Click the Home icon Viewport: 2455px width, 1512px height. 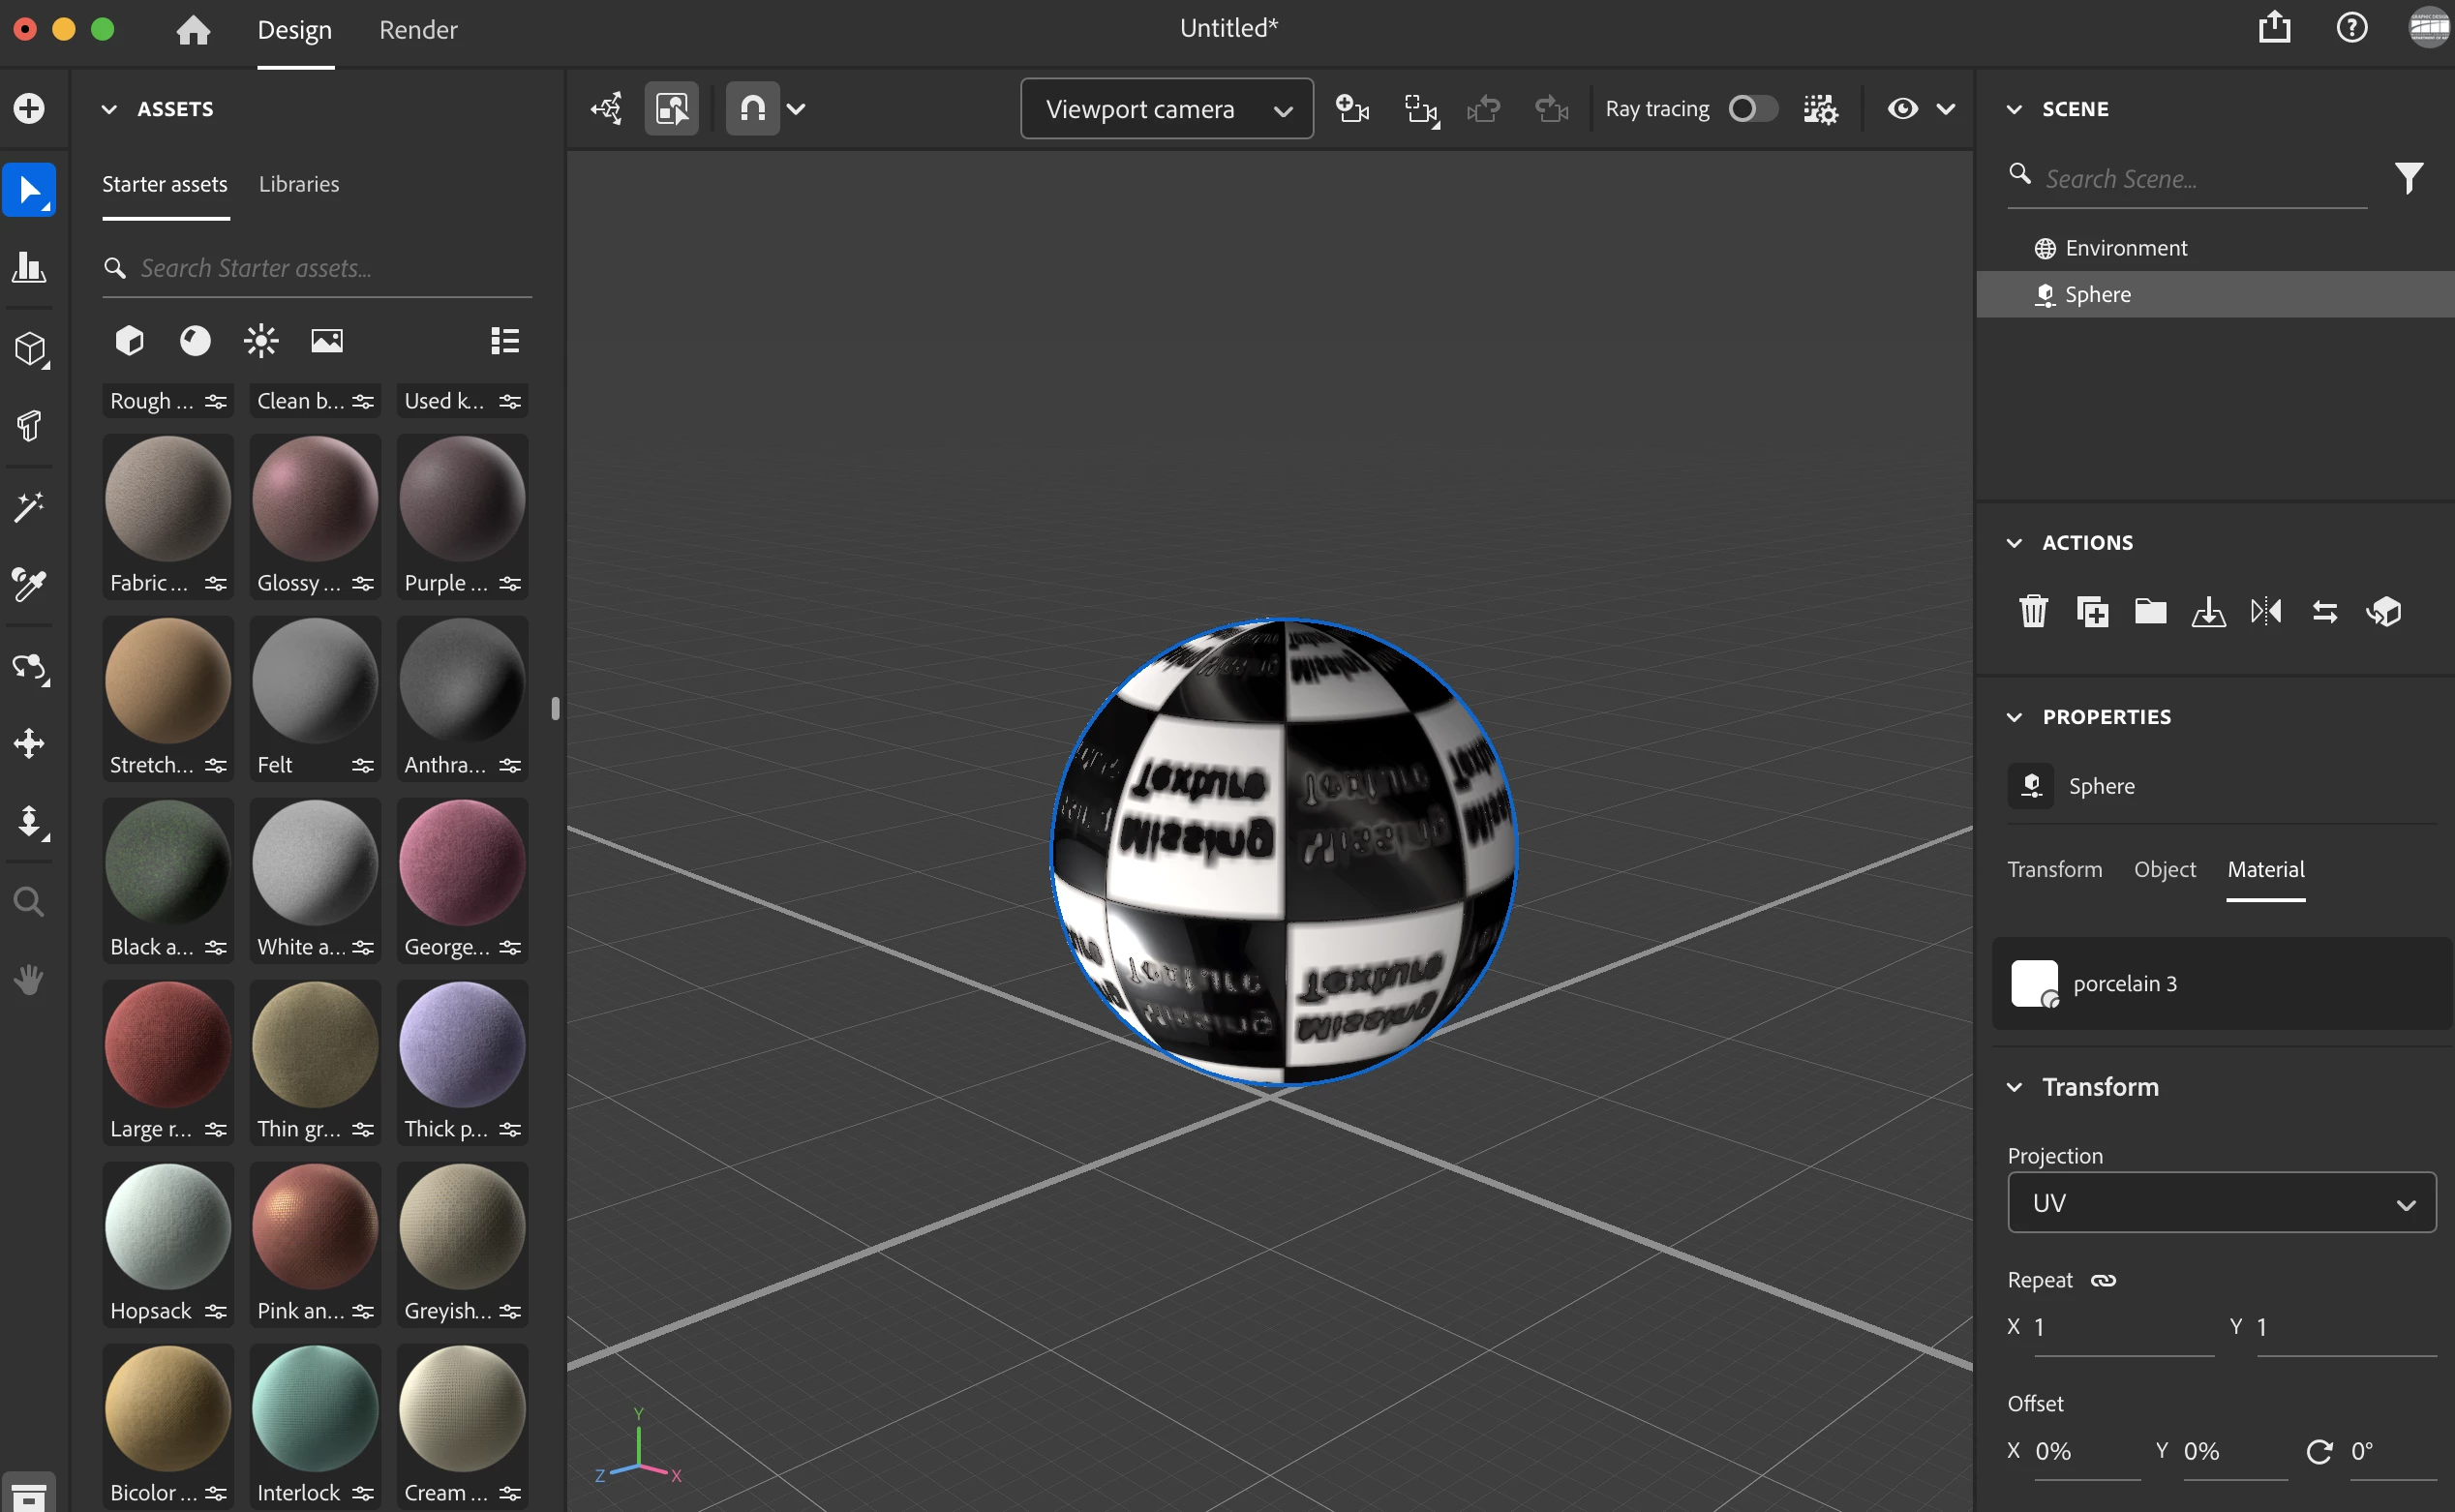(193, 30)
